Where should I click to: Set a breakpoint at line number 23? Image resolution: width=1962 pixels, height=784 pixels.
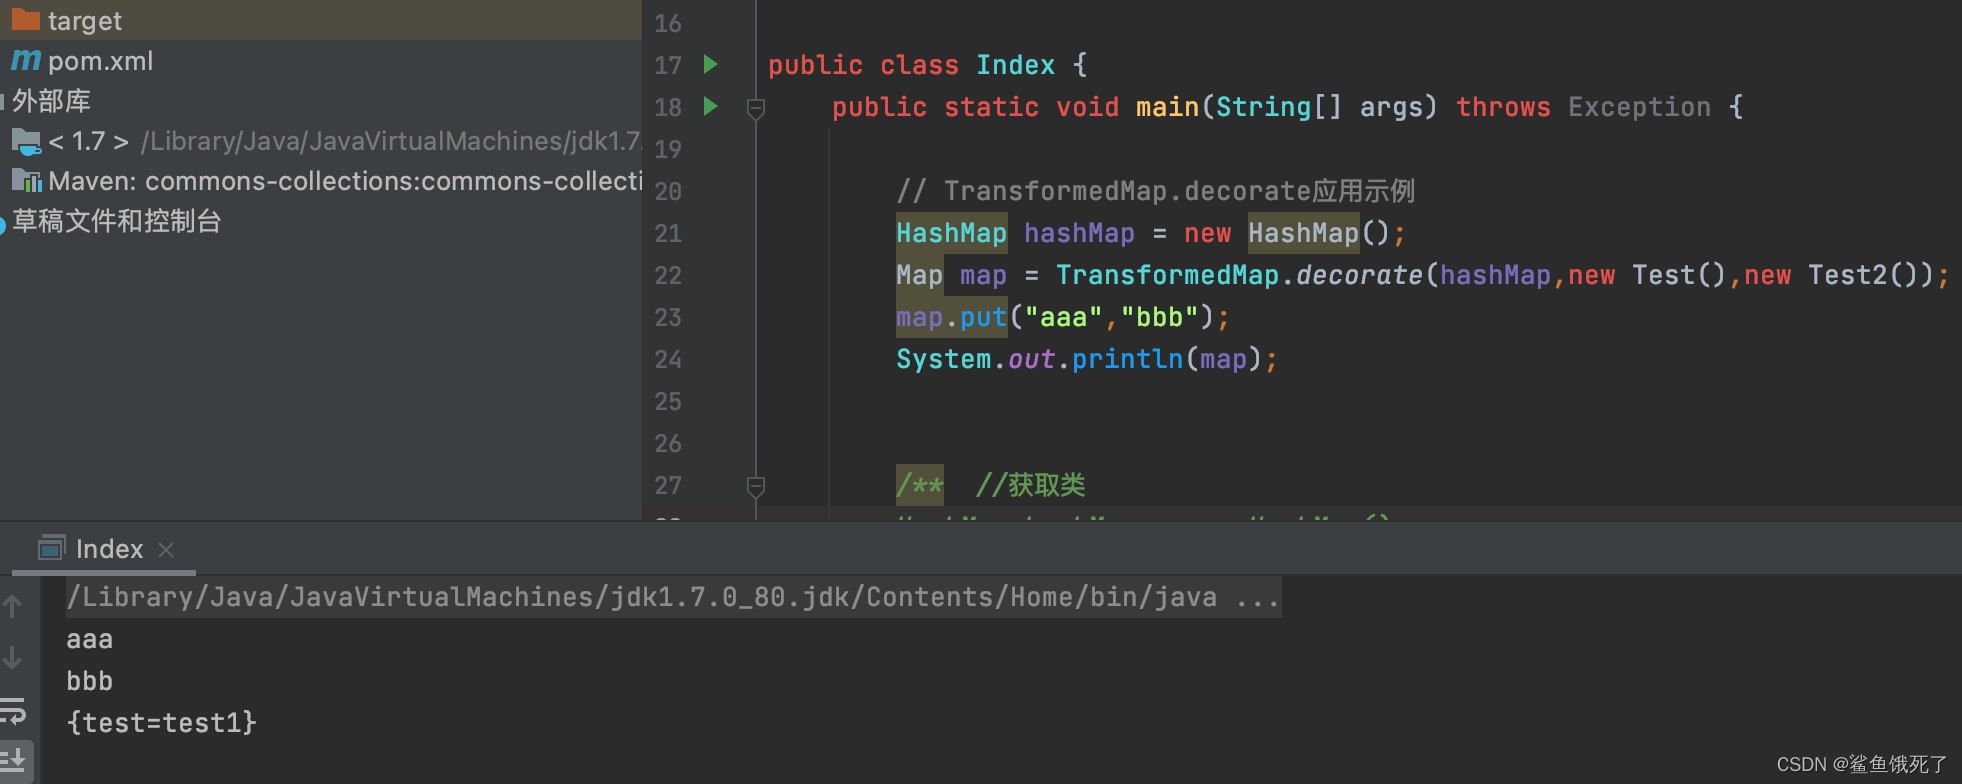point(668,317)
